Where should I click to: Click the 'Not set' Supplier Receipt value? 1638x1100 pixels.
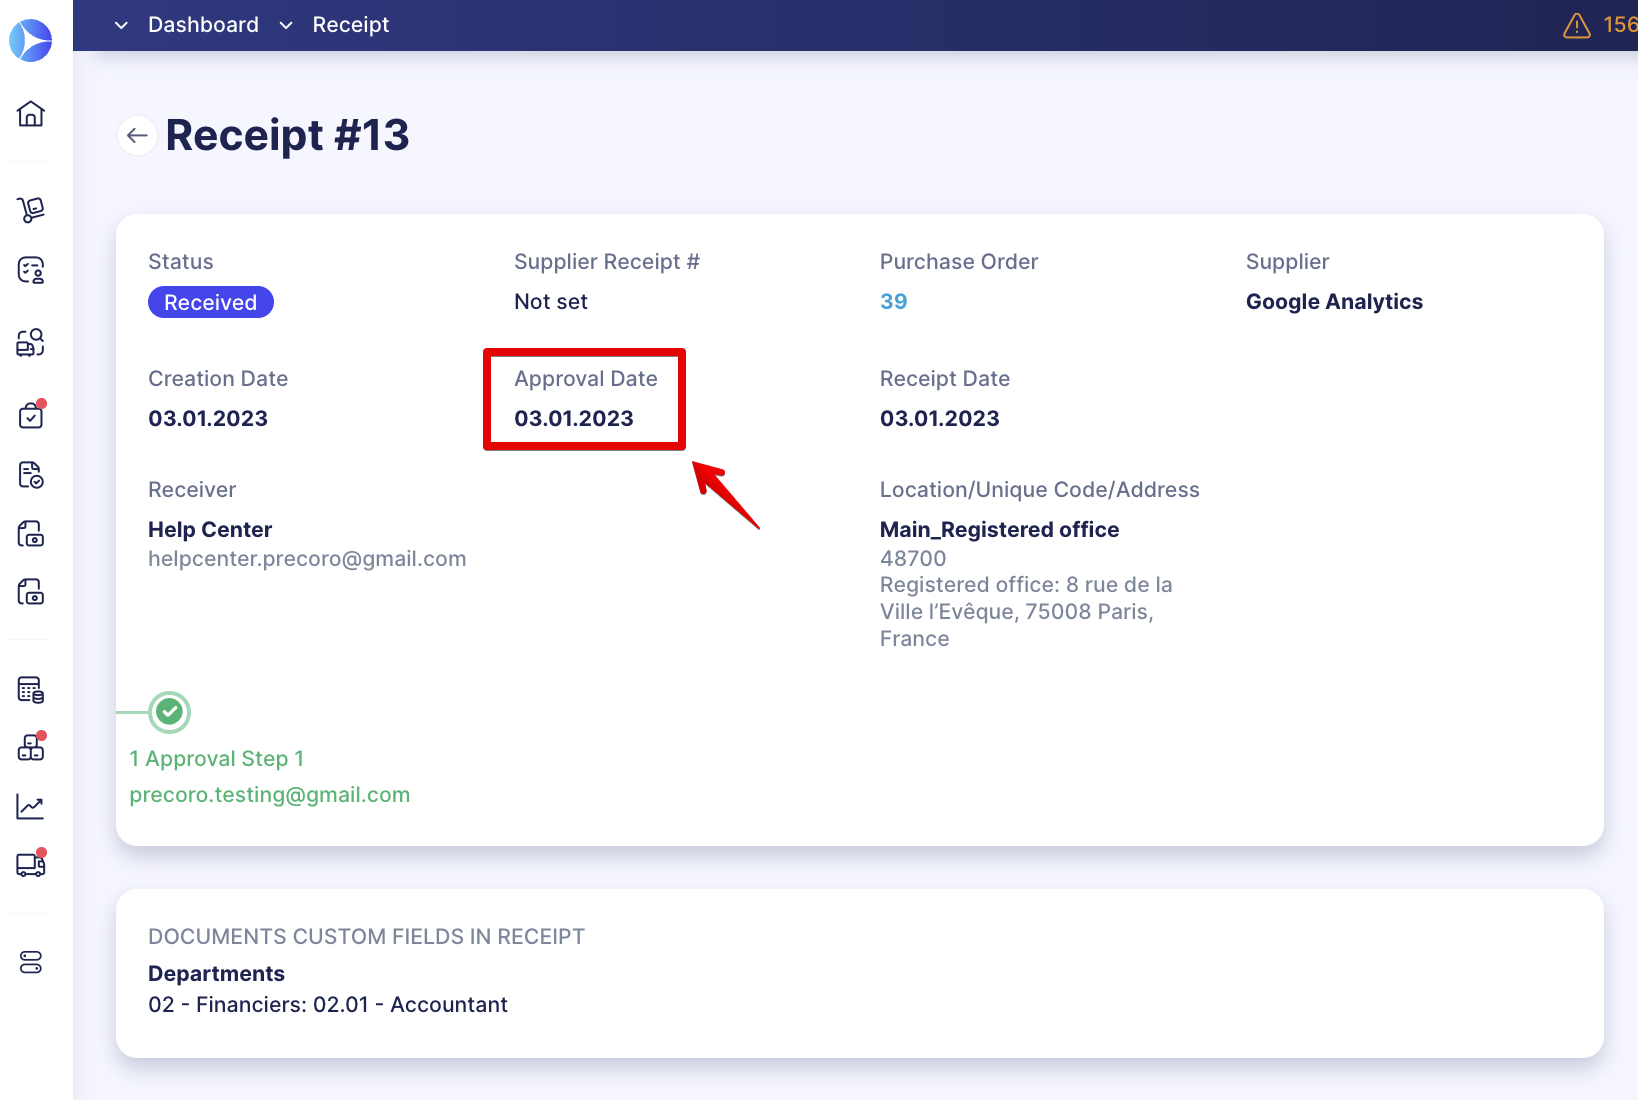coord(551,301)
